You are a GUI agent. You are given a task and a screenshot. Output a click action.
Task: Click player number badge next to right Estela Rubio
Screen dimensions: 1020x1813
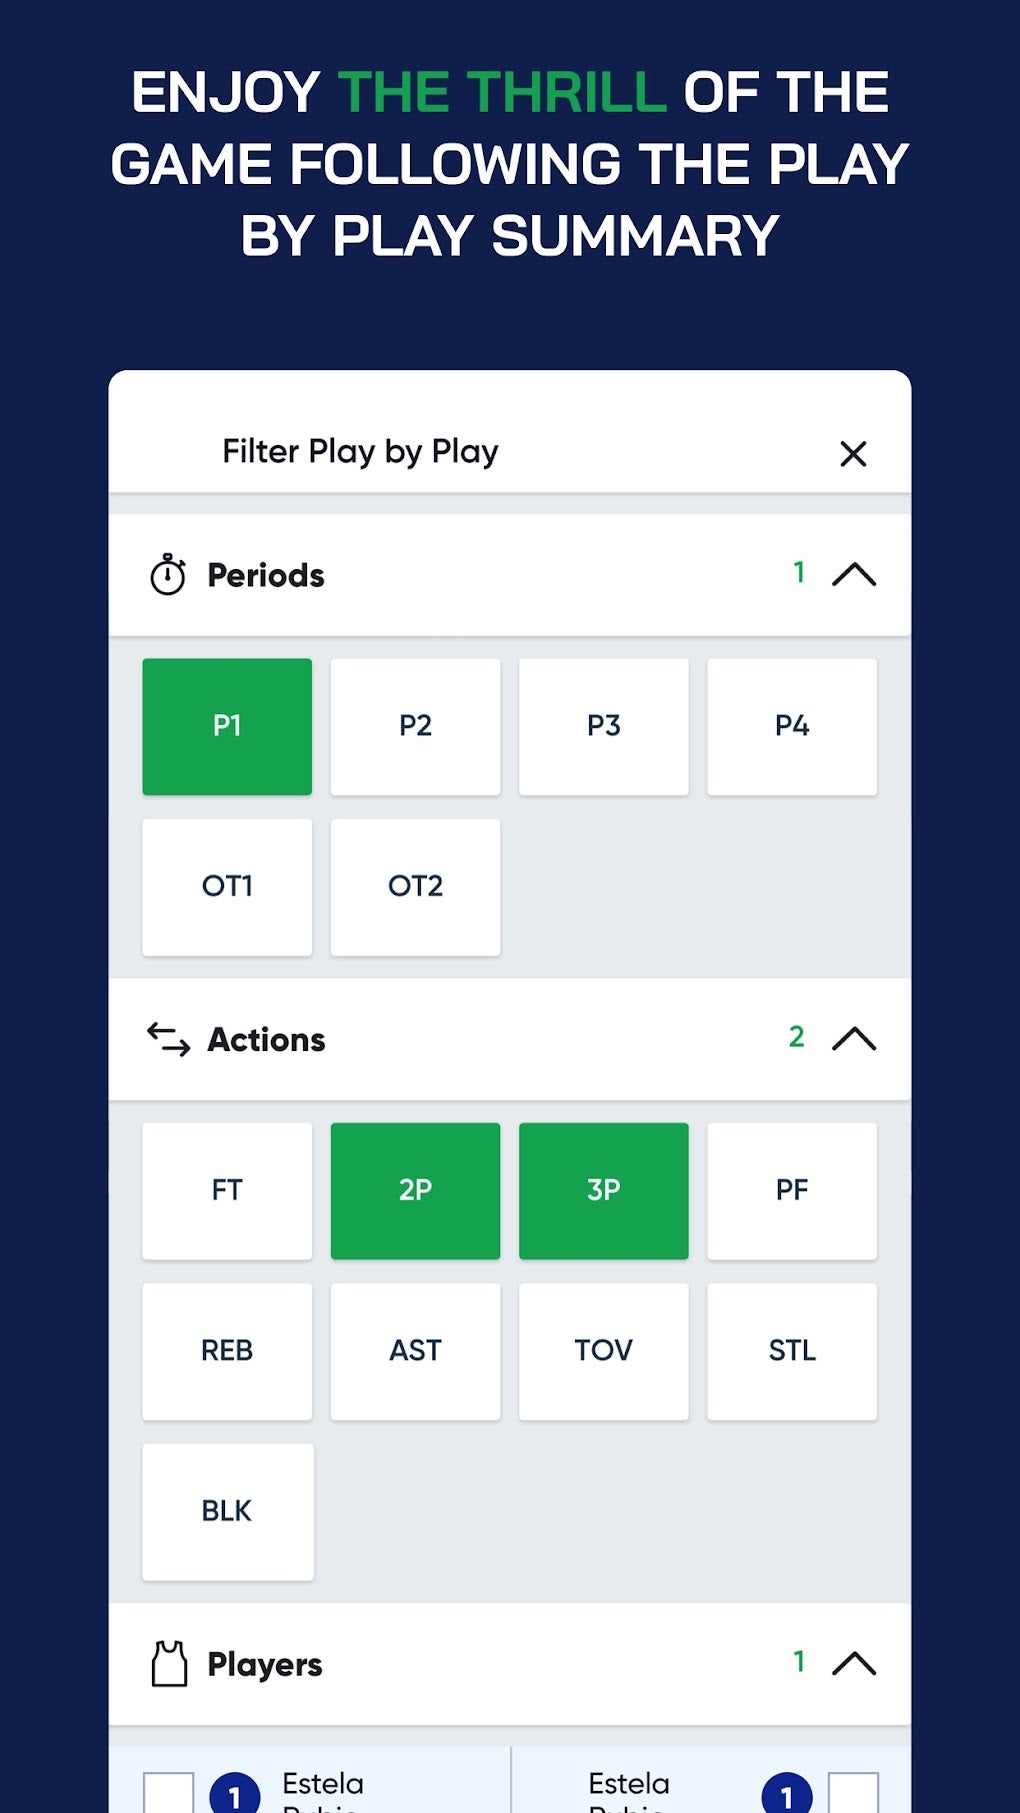pyautogui.click(x=788, y=1790)
